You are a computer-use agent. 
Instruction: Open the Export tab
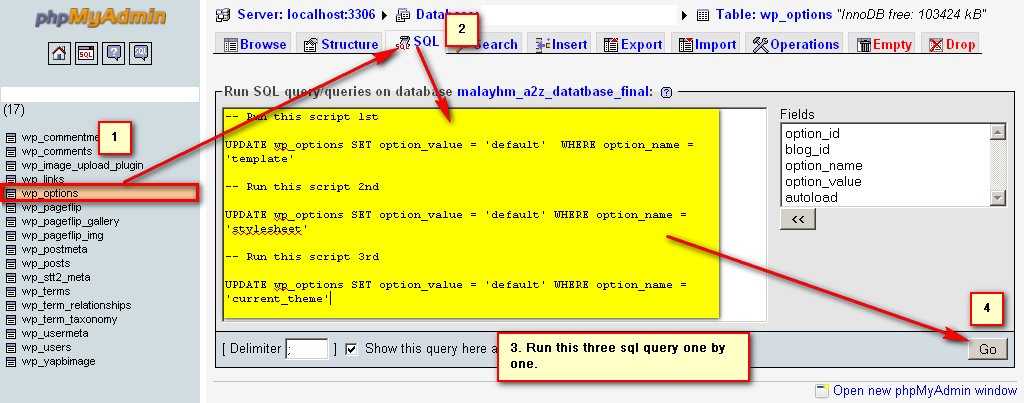click(x=633, y=44)
